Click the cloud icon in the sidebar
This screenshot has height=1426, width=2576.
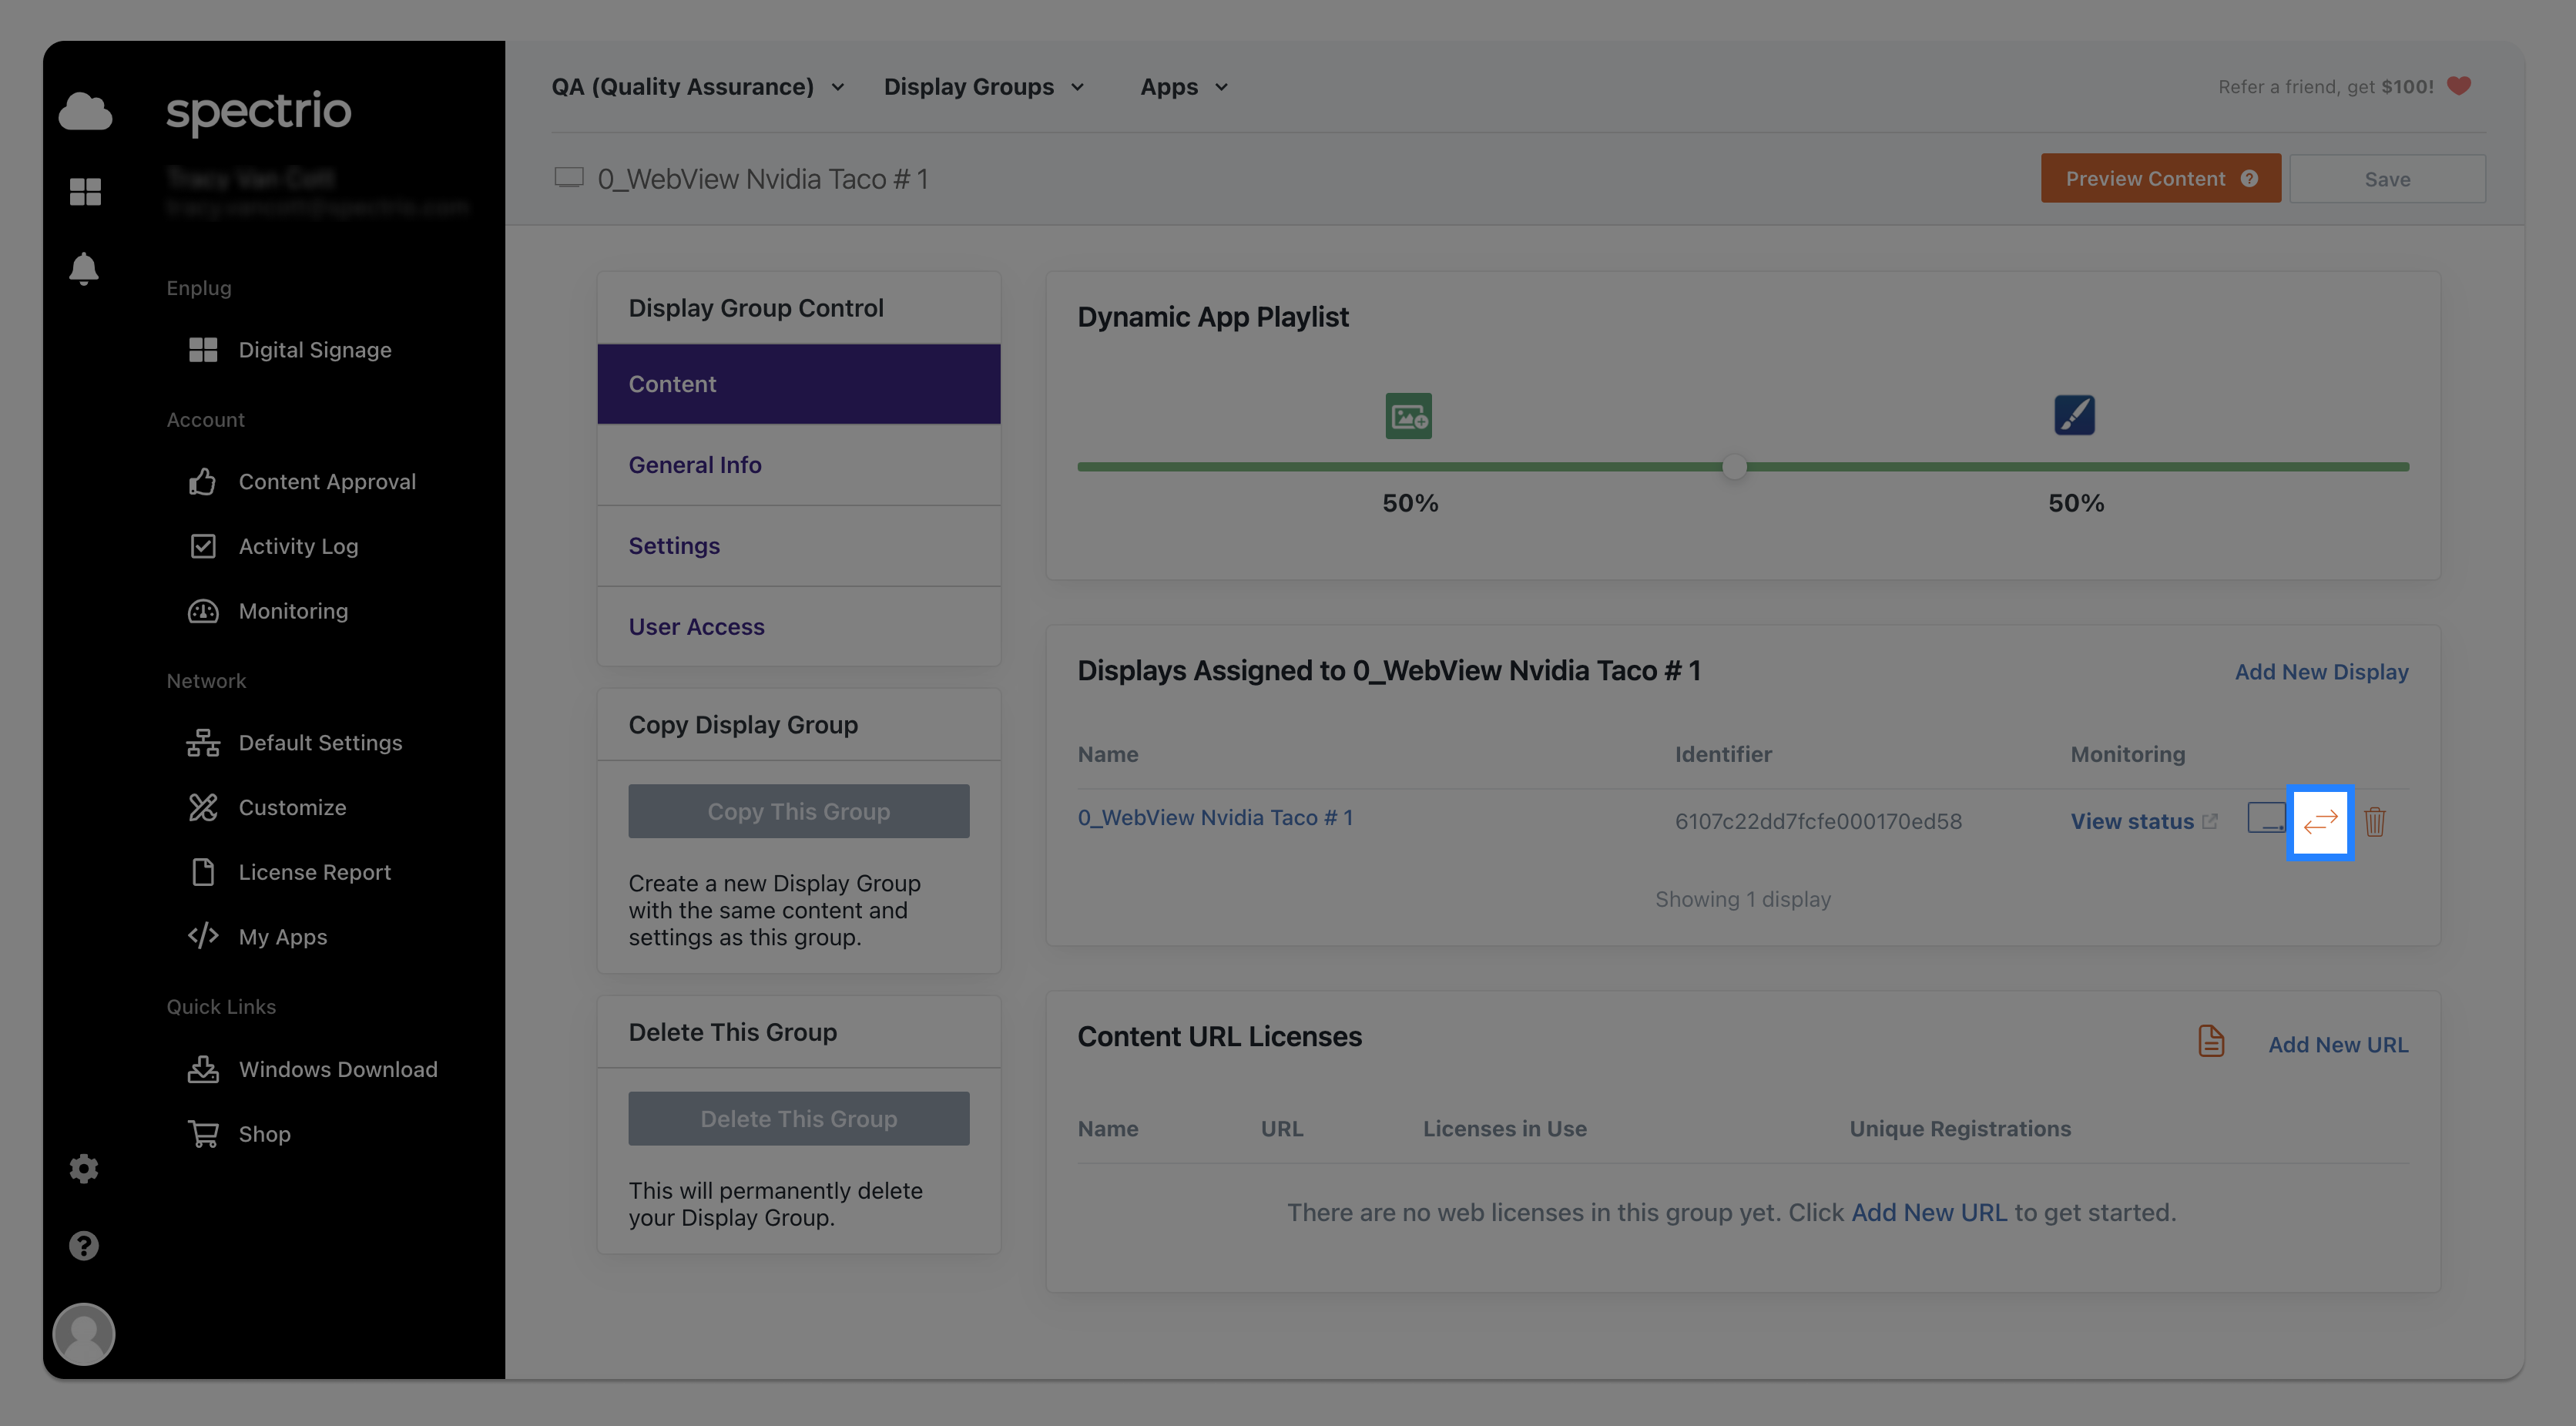point(85,111)
